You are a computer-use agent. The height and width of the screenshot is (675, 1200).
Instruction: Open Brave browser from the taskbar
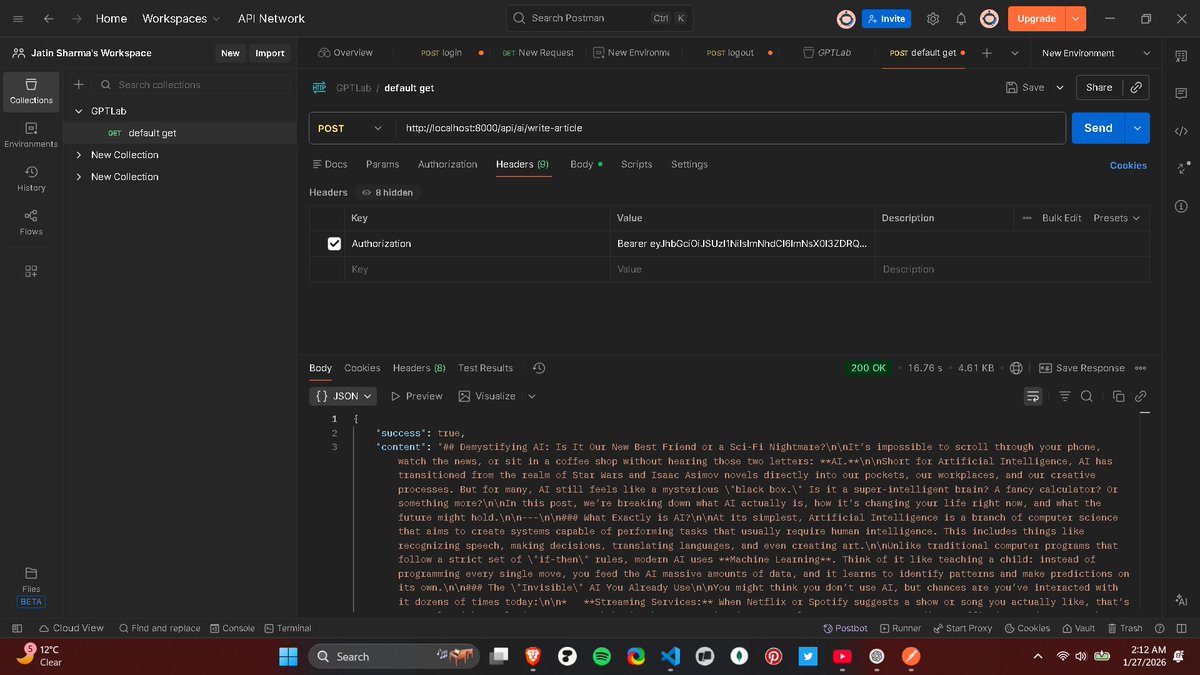[x=533, y=656]
